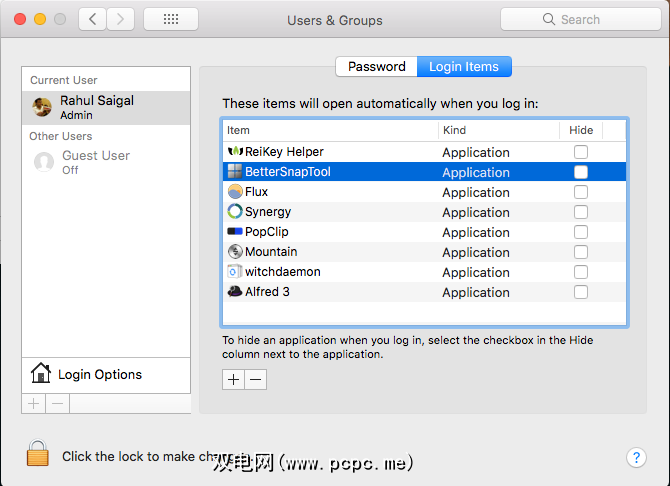Remove selected login item with minus button
This screenshot has height=486, width=670.
click(256, 379)
